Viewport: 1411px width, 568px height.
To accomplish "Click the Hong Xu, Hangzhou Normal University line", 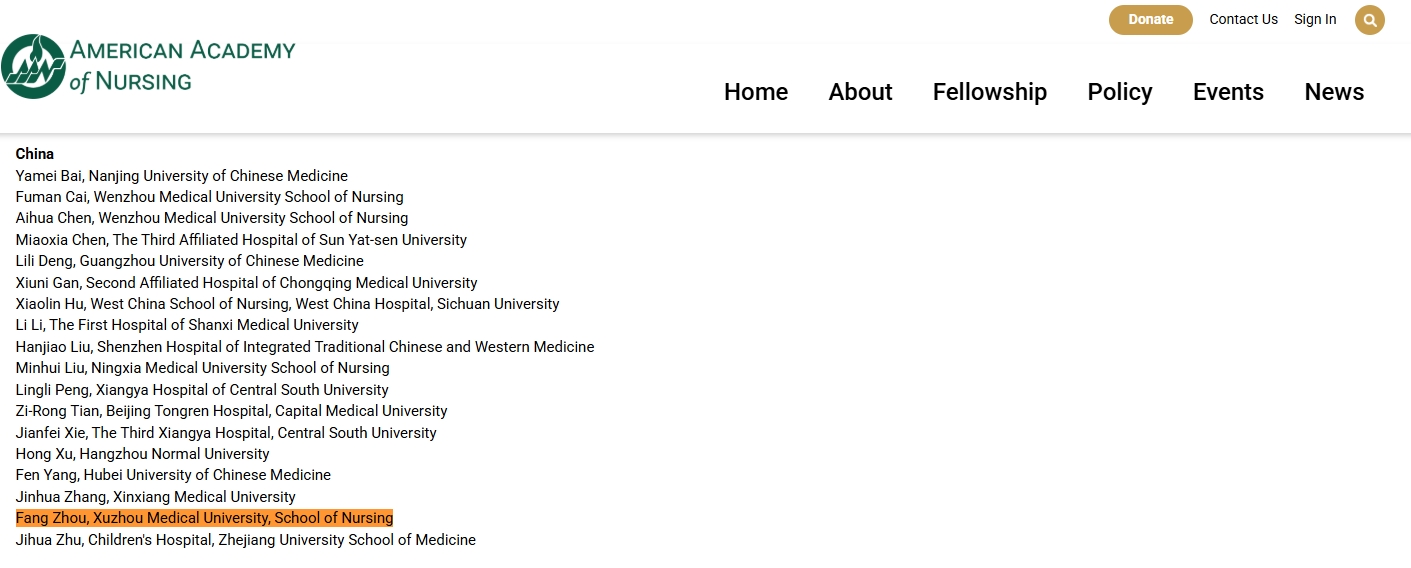I will pos(143,454).
